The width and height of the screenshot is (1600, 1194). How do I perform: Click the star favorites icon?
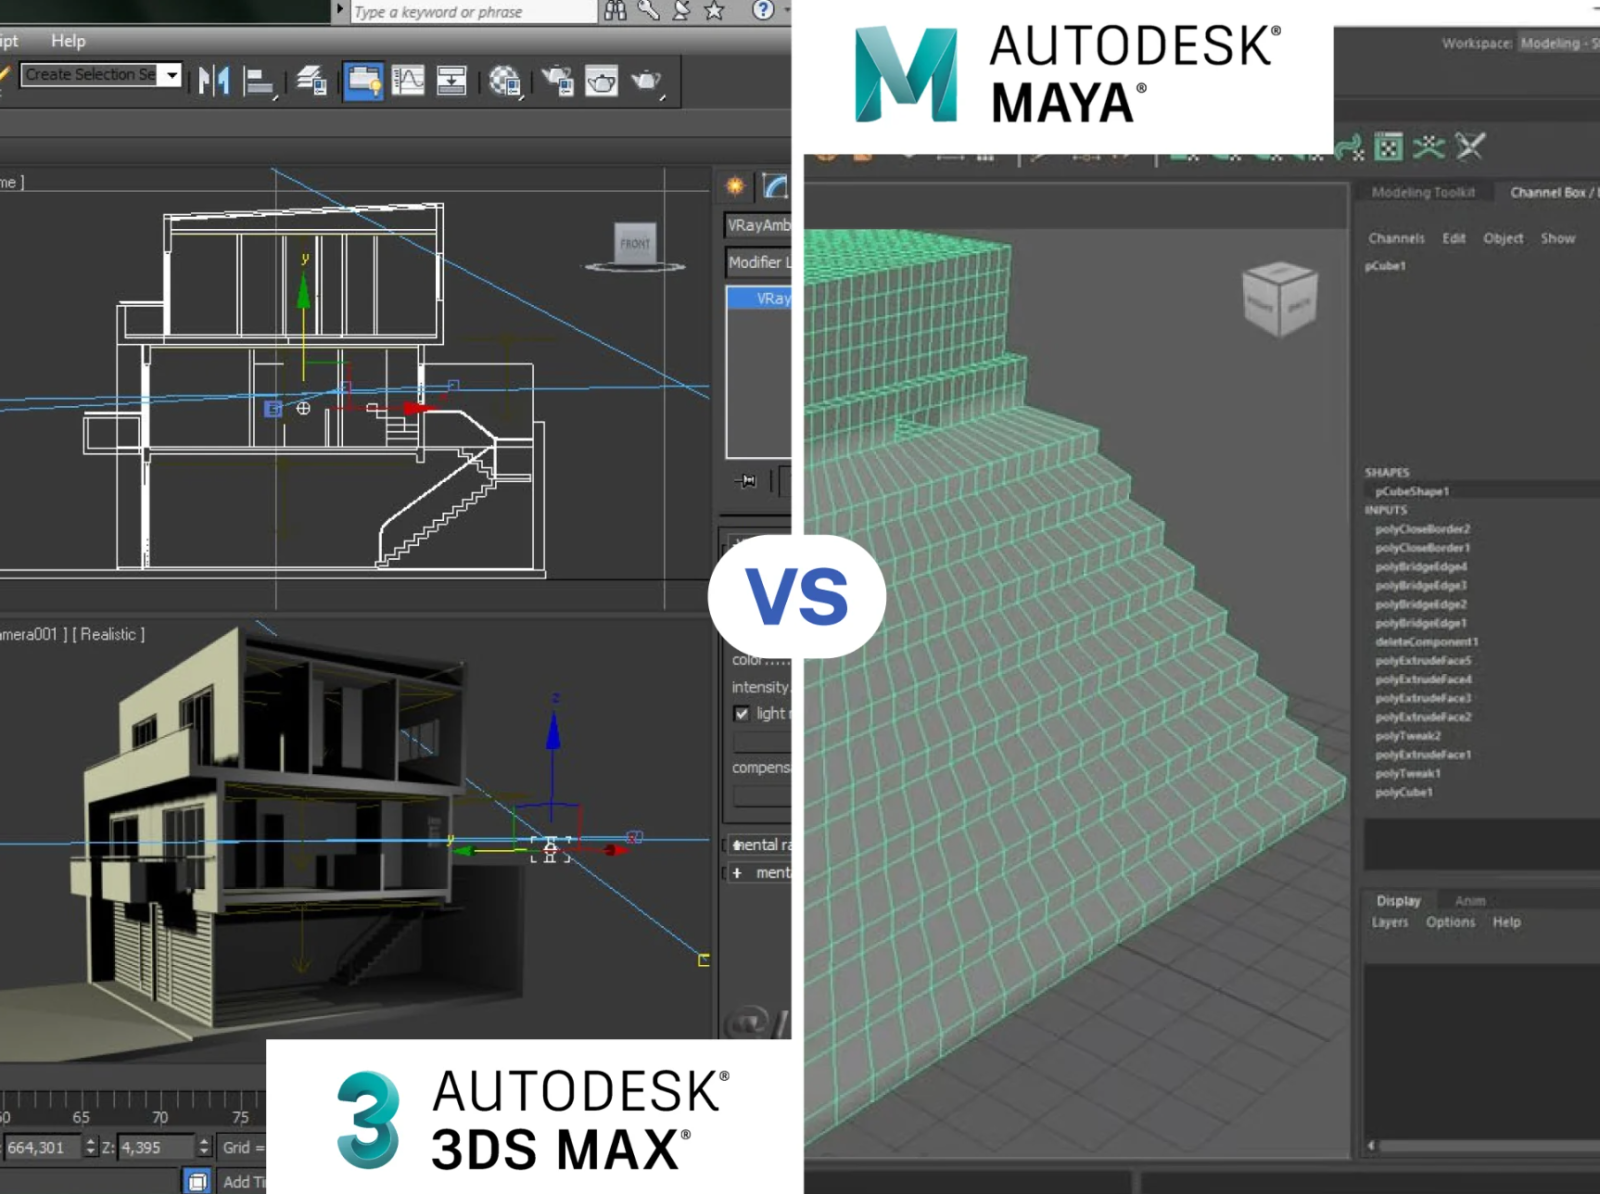coord(714,10)
